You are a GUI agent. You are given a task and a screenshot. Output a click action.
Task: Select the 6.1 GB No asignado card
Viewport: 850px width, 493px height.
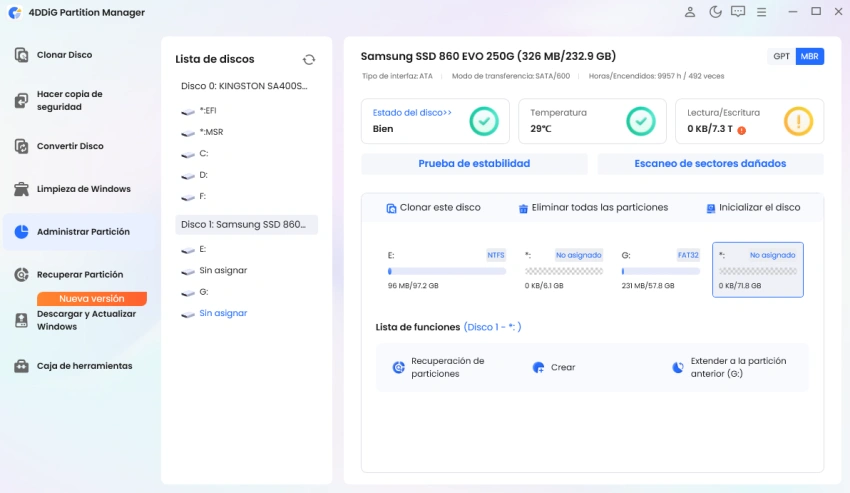click(x=564, y=270)
